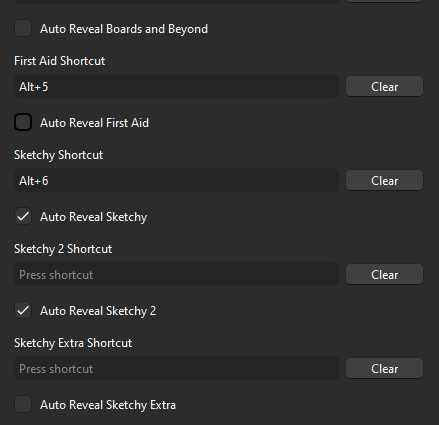Click the Auto Reveal Sketchy Extra label text
Viewport: 439px width, 425px height.
pyautogui.click(x=108, y=405)
